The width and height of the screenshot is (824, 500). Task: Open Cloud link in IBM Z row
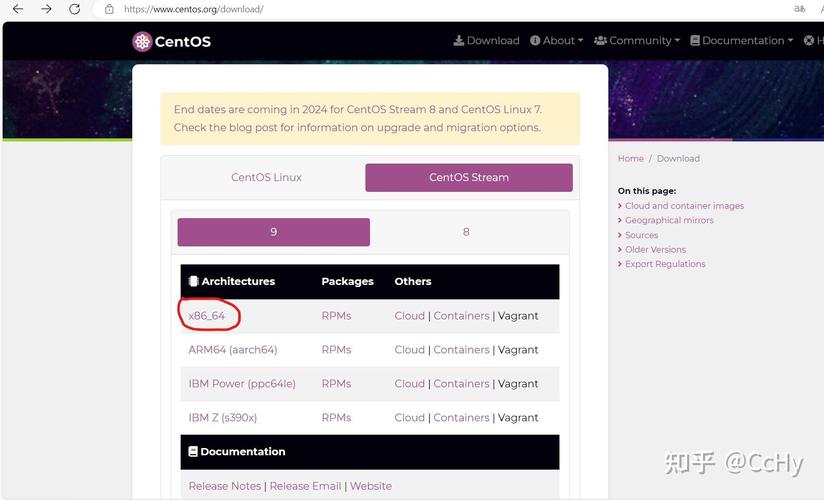pos(409,417)
